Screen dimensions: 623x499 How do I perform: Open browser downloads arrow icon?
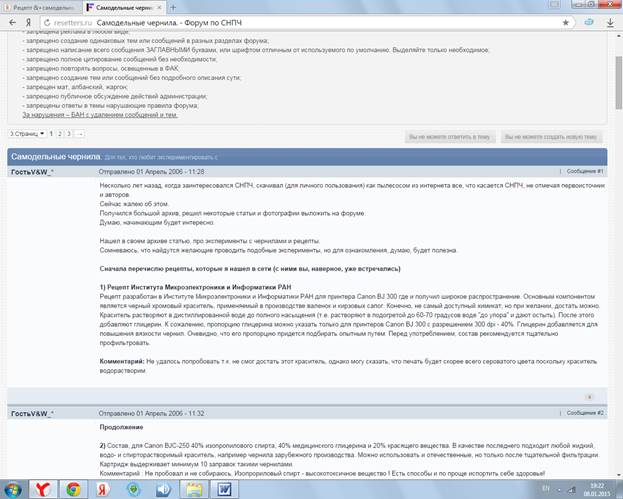610,23
